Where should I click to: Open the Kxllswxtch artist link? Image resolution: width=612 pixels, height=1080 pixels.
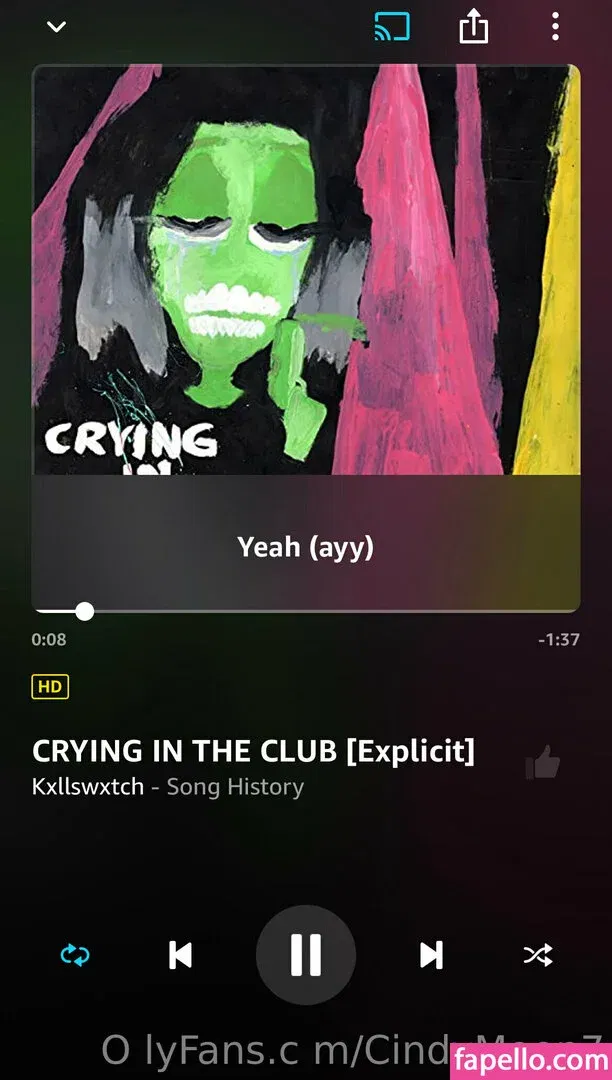[88, 787]
